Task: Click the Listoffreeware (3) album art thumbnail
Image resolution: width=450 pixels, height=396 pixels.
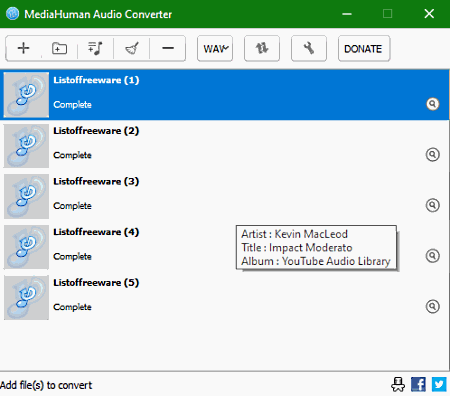Action: 26,197
